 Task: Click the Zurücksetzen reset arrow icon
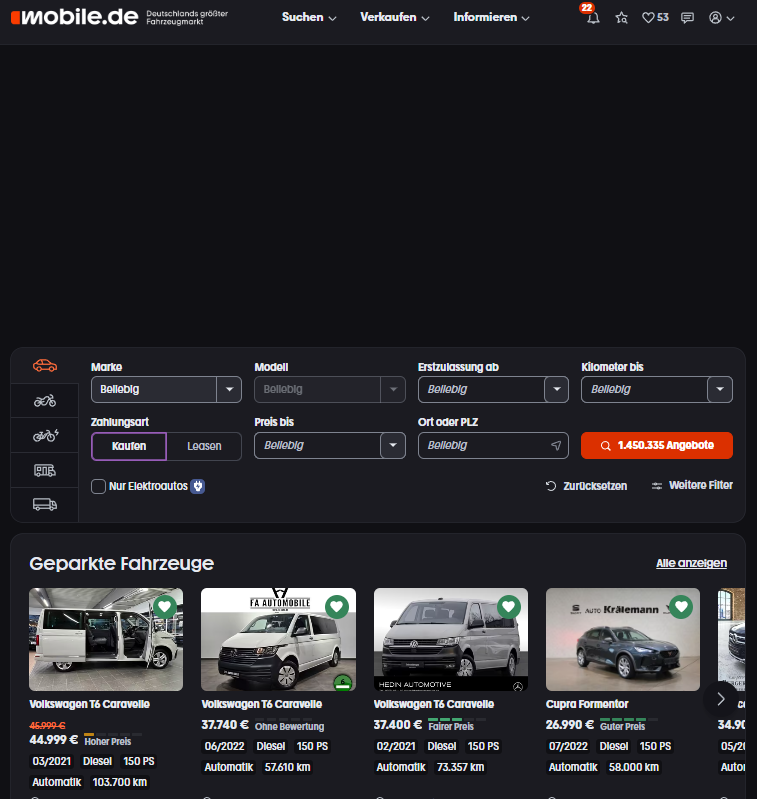551,486
